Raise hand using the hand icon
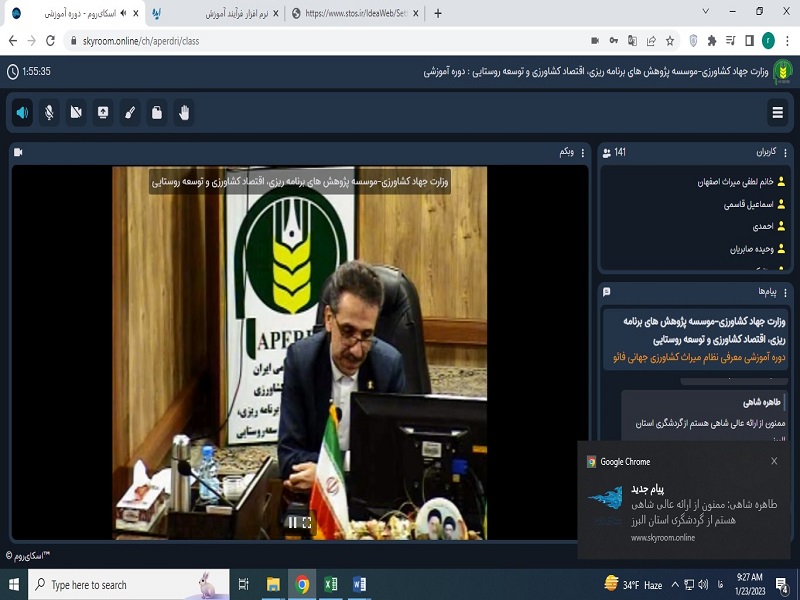 point(184,113)
